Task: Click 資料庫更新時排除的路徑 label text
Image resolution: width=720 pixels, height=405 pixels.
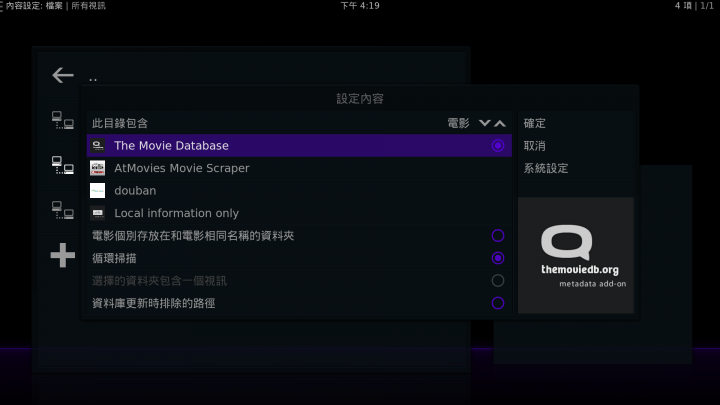Action: pyautogui.click(x=153, y=303)
